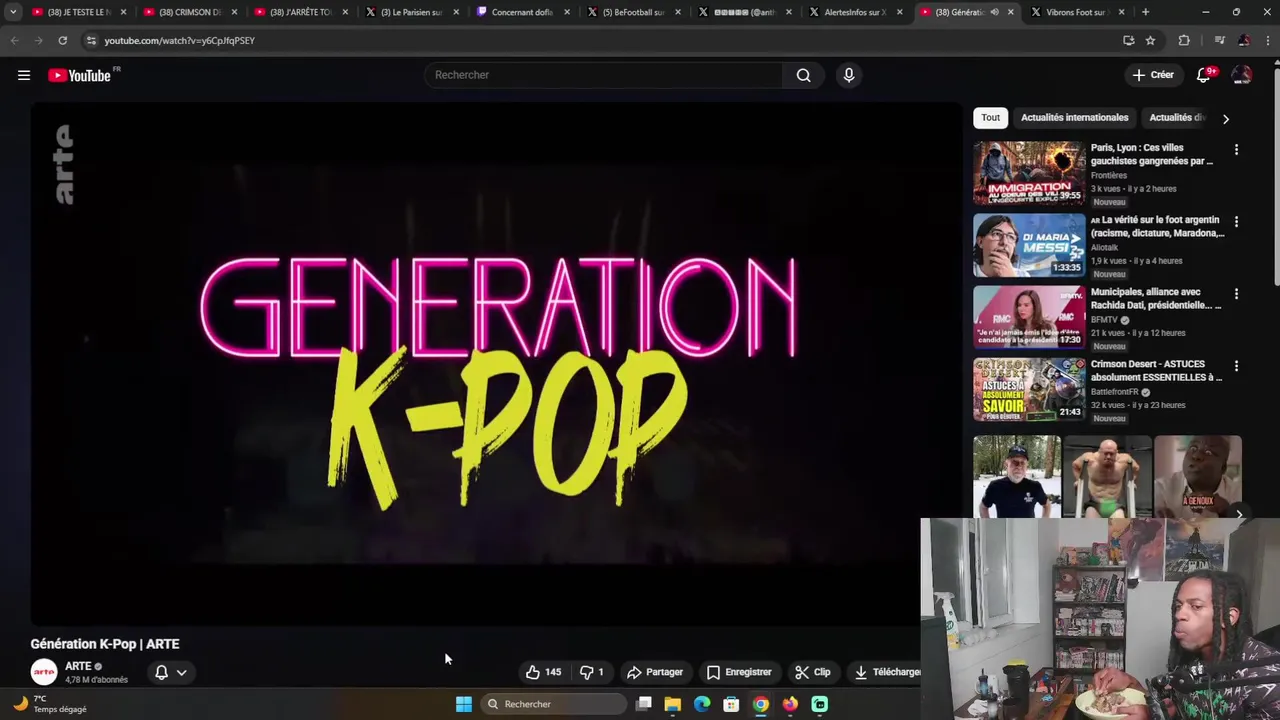Open Task View from the taskbar

pos(644,704)
